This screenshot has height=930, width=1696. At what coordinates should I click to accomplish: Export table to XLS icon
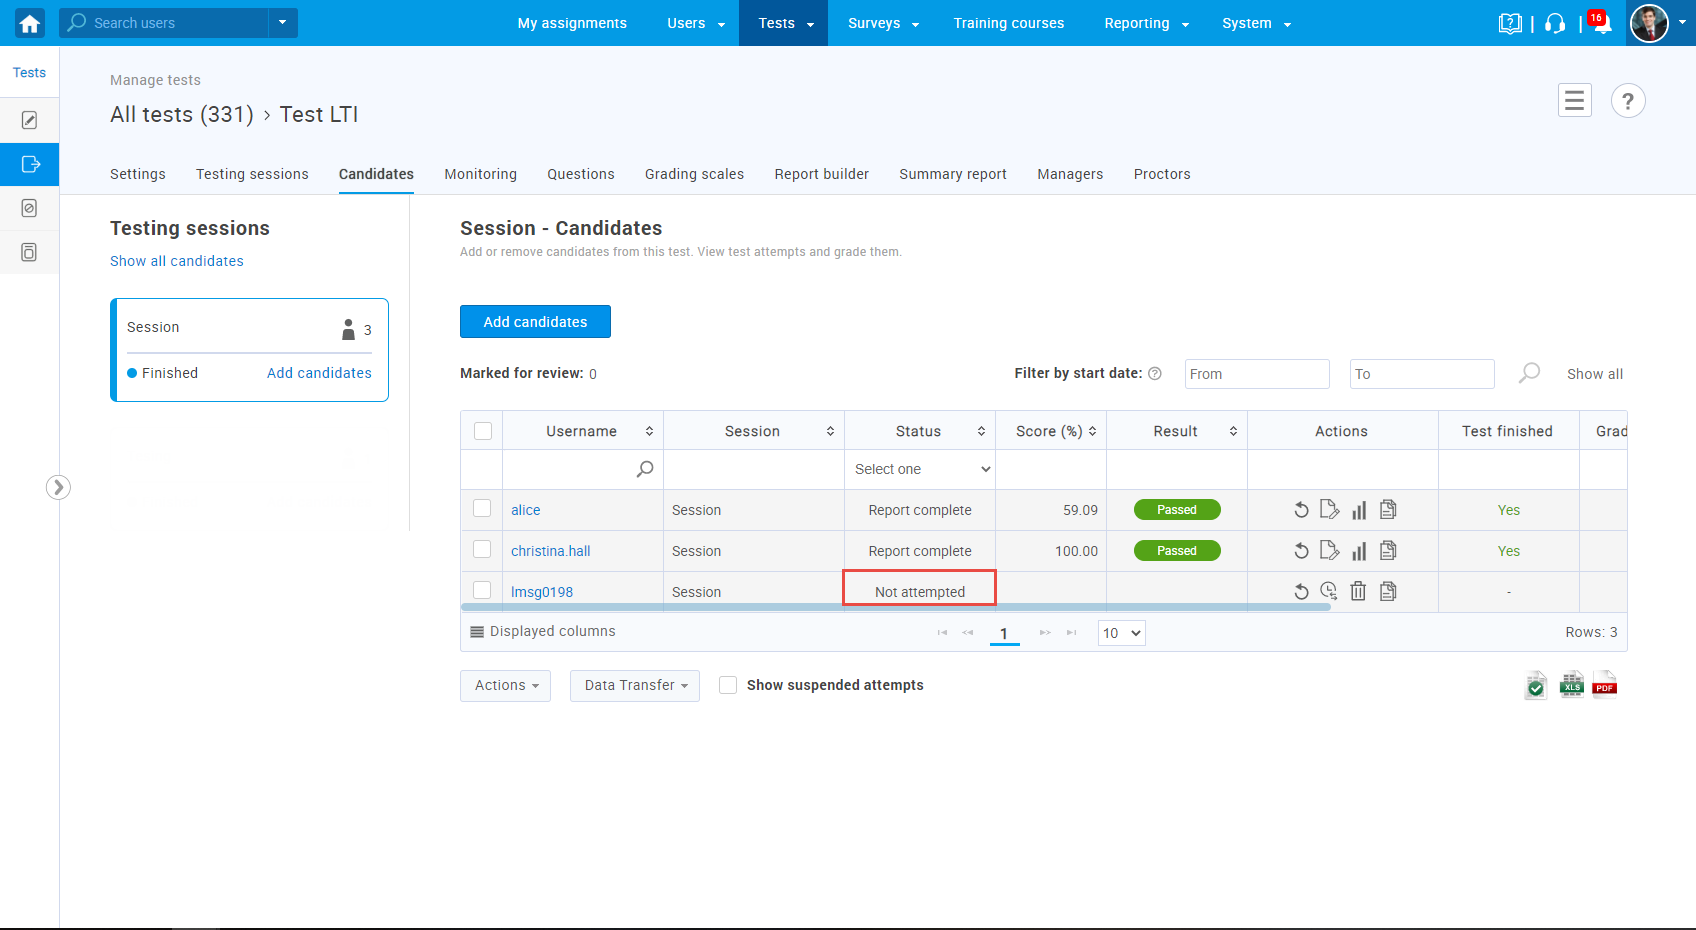1571,685
